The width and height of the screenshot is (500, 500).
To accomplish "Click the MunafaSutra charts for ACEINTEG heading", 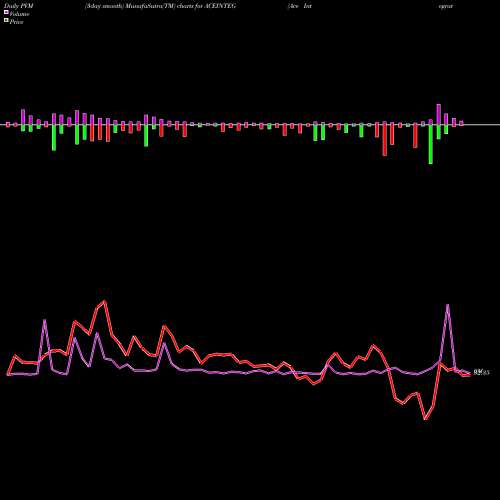I will (160, 6).
